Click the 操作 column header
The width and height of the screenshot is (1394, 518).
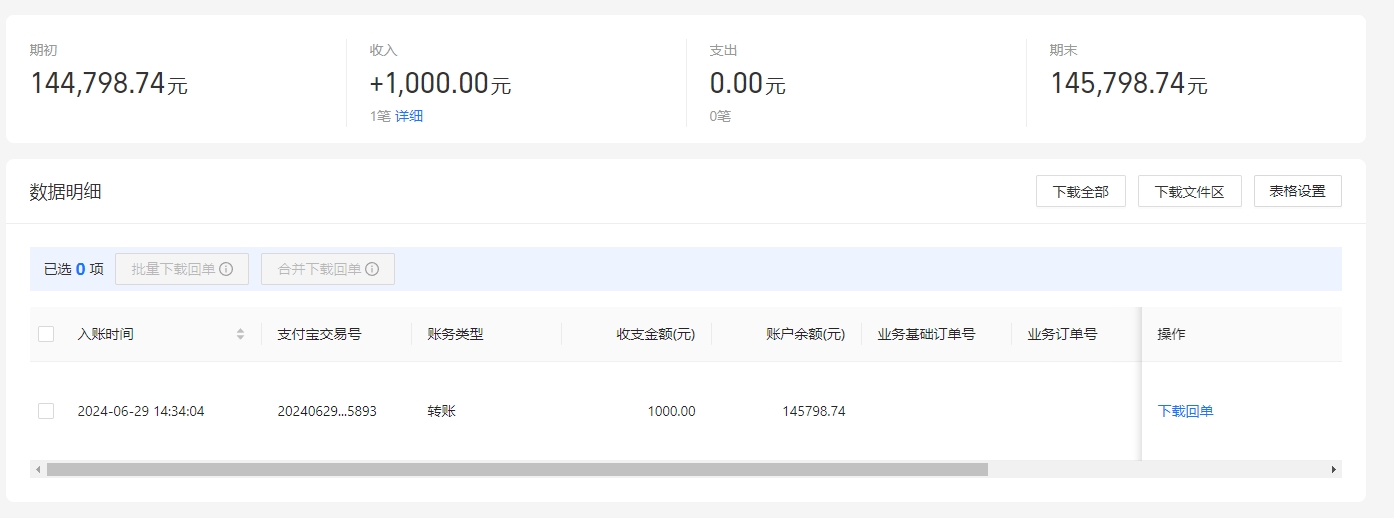click(x=1171, y=334)
